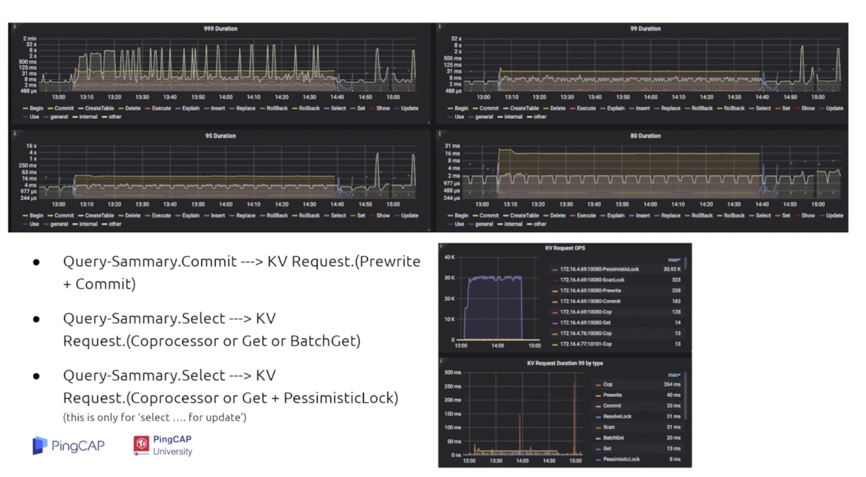The width and height of the screenshot is (866, 477).
Task: Open the 99 Duration panel title menu
Action: pyautogui.click(x=645, y=29)
